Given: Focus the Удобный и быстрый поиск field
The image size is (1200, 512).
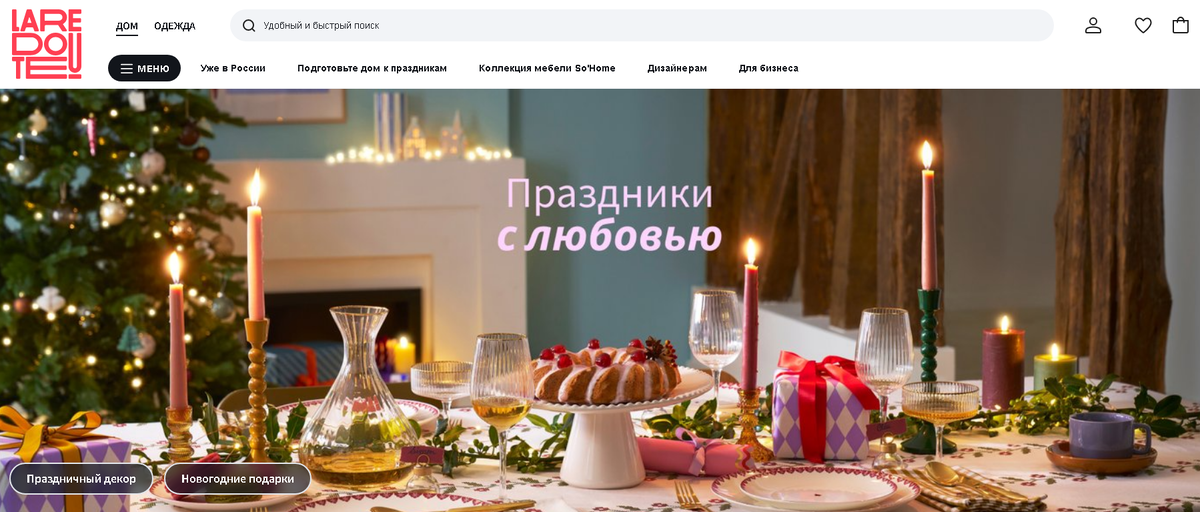Looking at the screenshot, I should (x=642, y=25).
